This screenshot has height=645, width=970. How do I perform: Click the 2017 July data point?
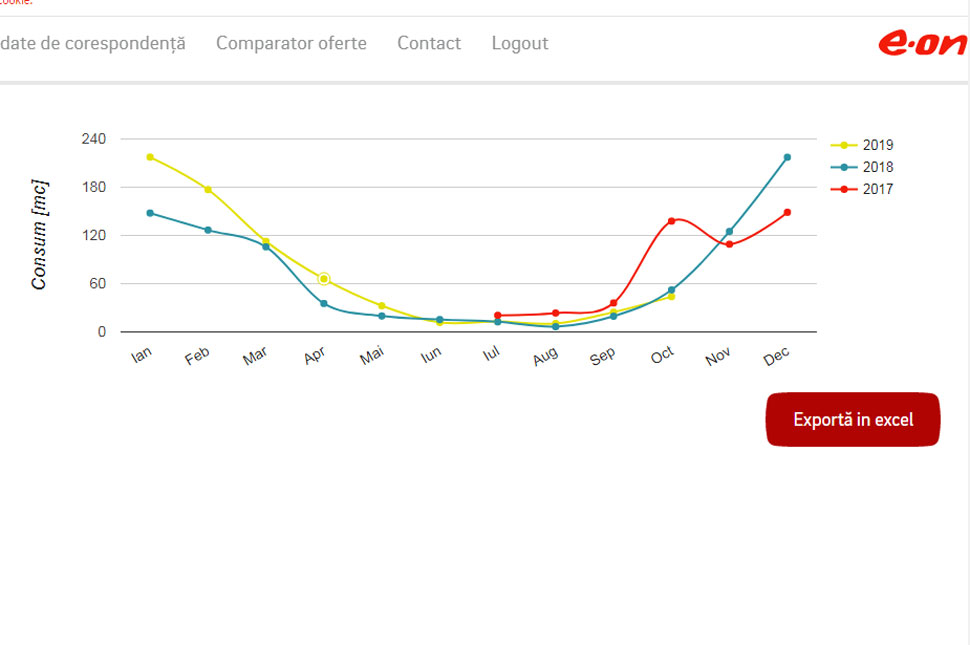(497, 315)
